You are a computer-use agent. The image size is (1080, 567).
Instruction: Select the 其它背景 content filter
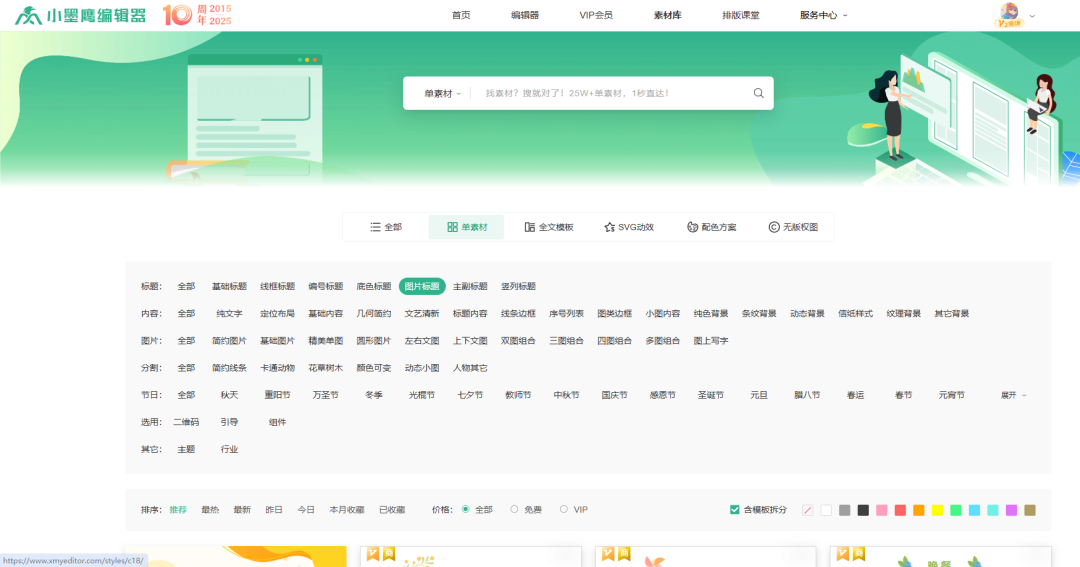pos(952,313)
